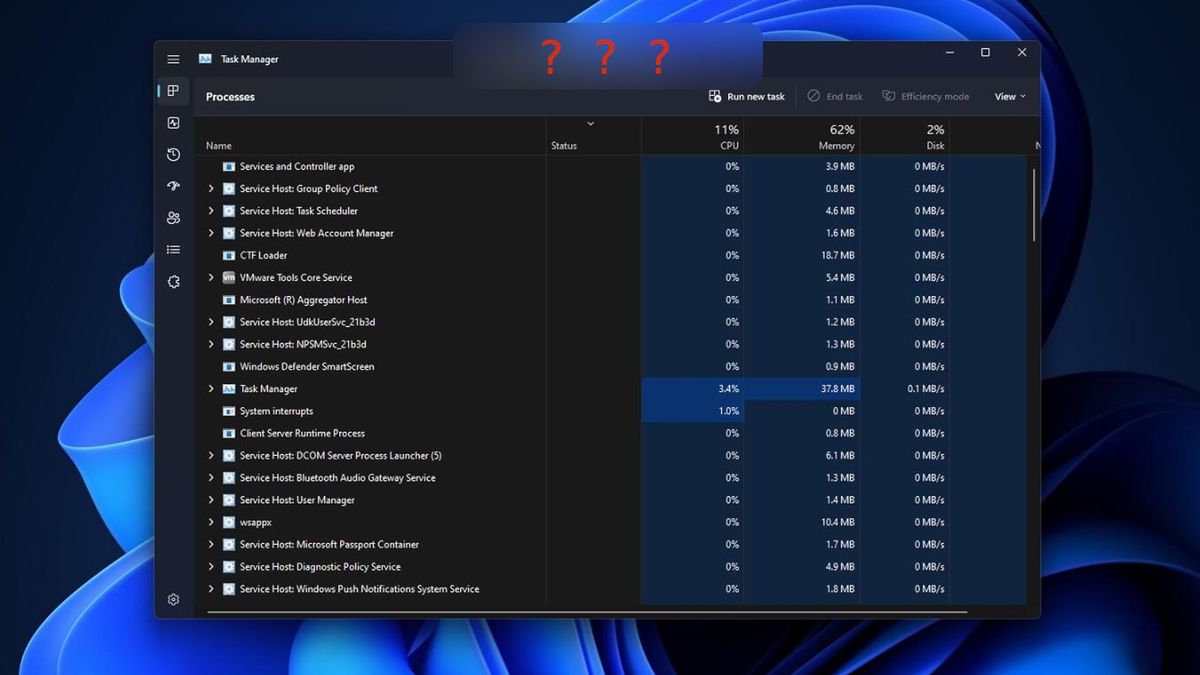The width and height of the screenshot is (1200, 675).
Task: Expand Bluetooth Audio Gateway Service
Action: 211,478
